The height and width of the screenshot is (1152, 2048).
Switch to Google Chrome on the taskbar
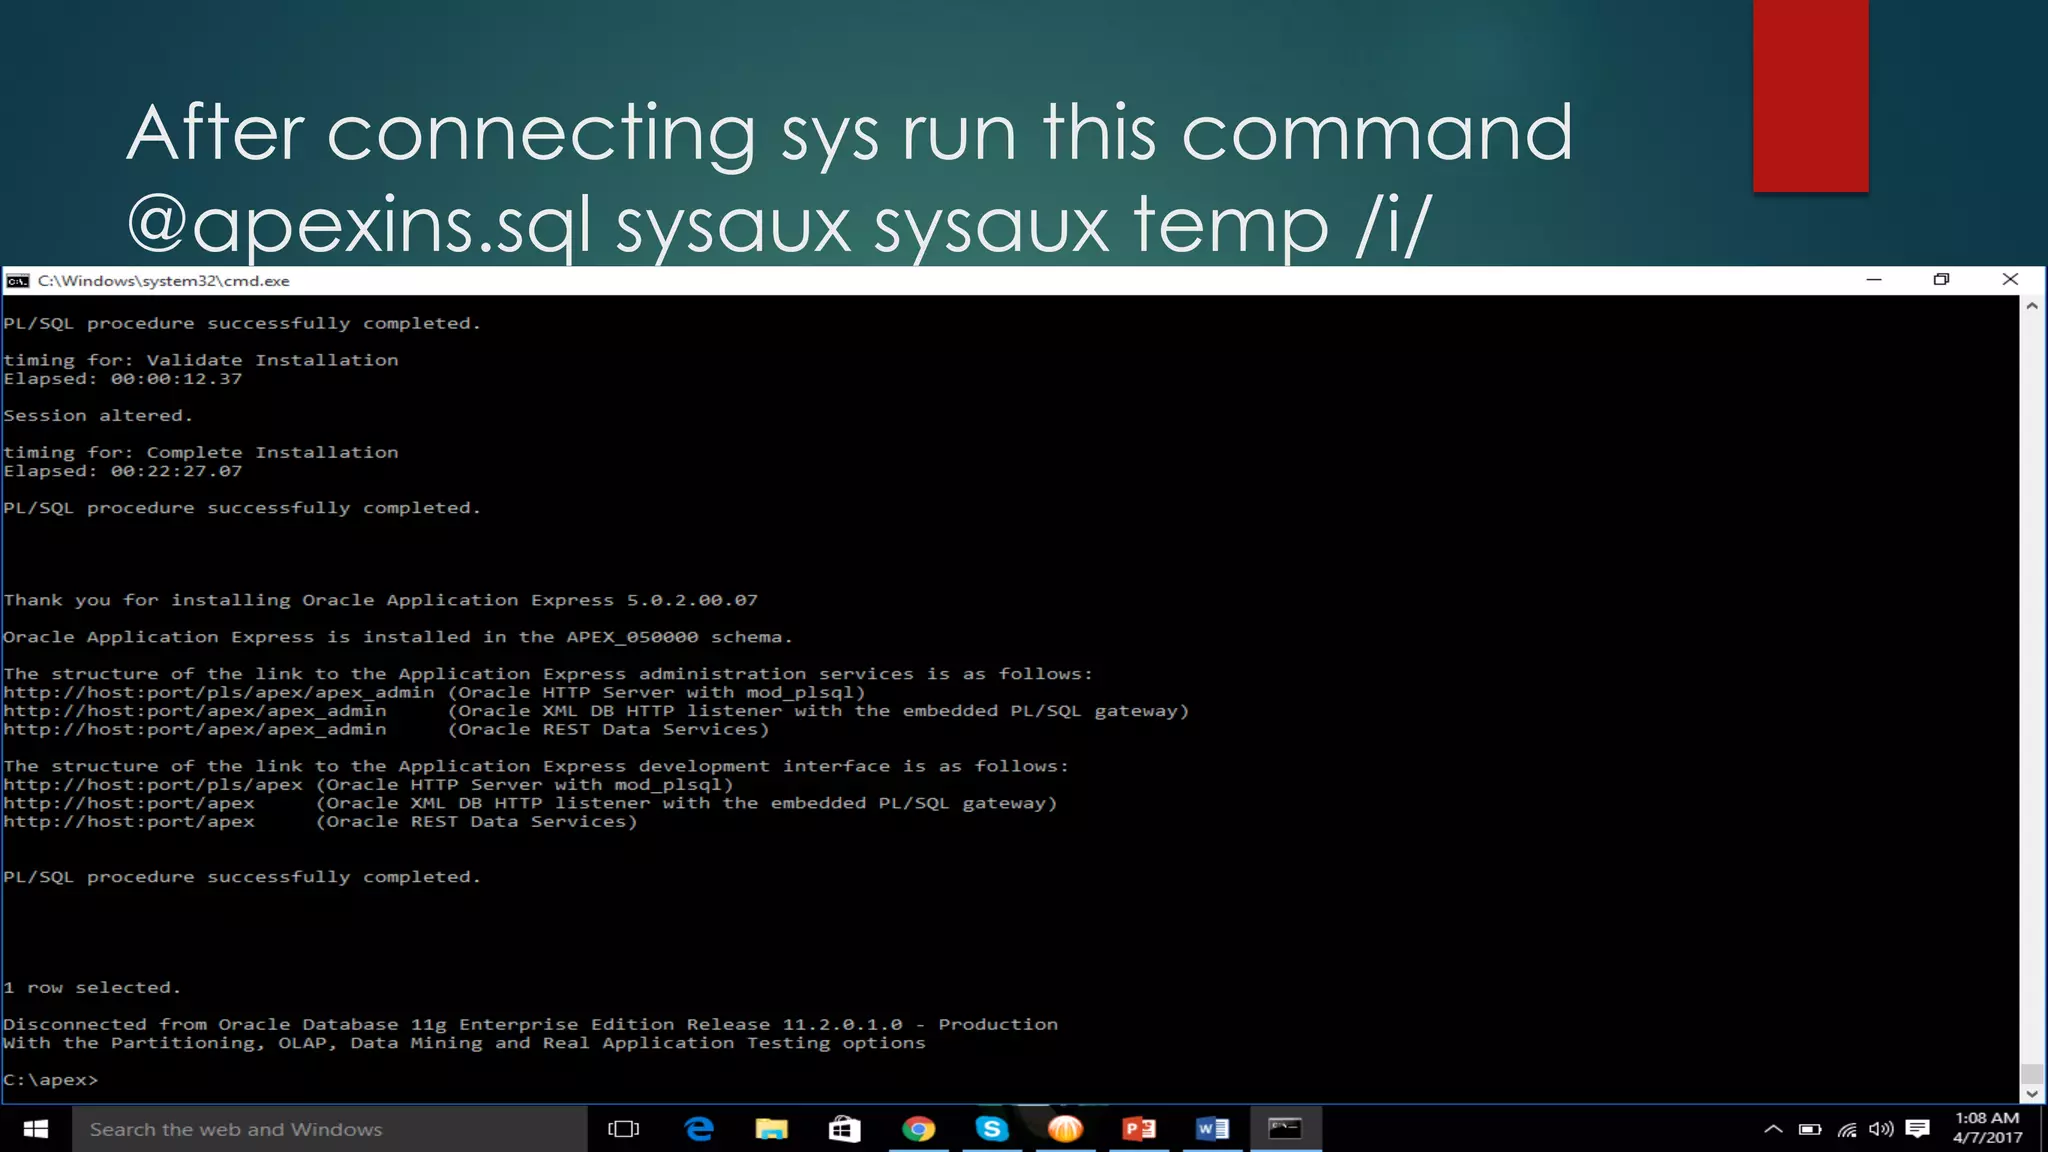pos(918,1129)
